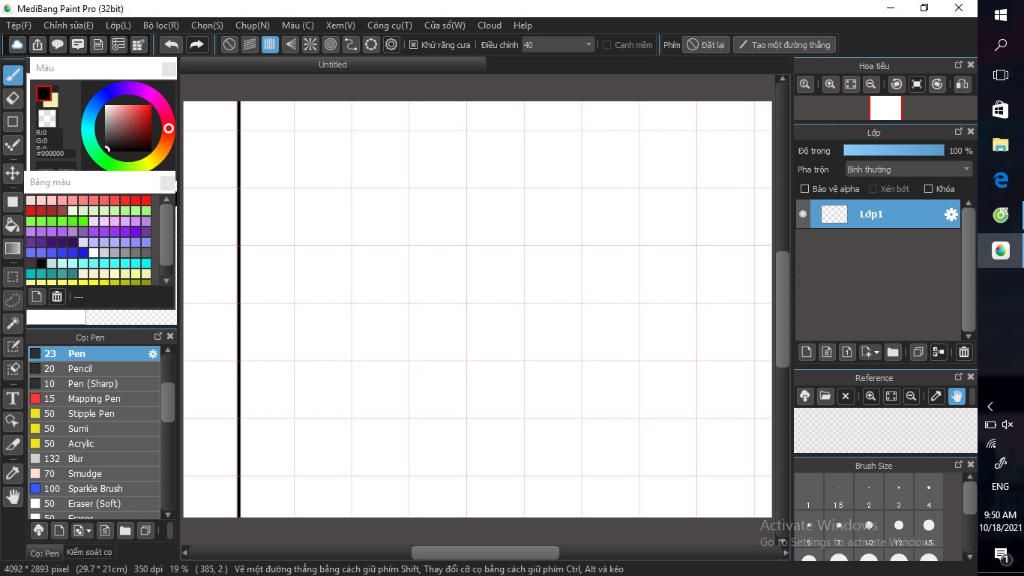Switch to Kiểm soát cọ tab

click(89, 552)
